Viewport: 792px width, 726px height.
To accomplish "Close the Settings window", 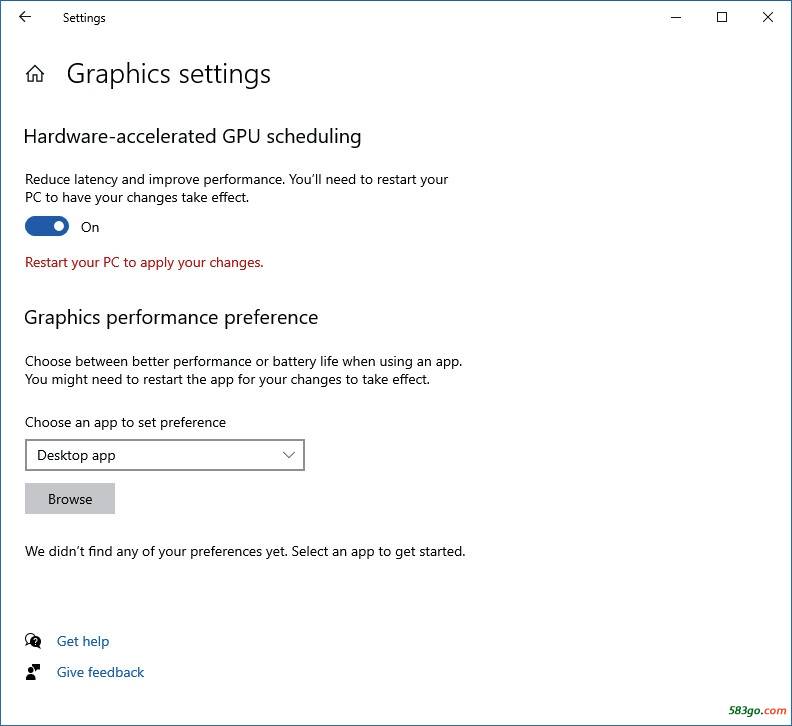I will [768, 17].
